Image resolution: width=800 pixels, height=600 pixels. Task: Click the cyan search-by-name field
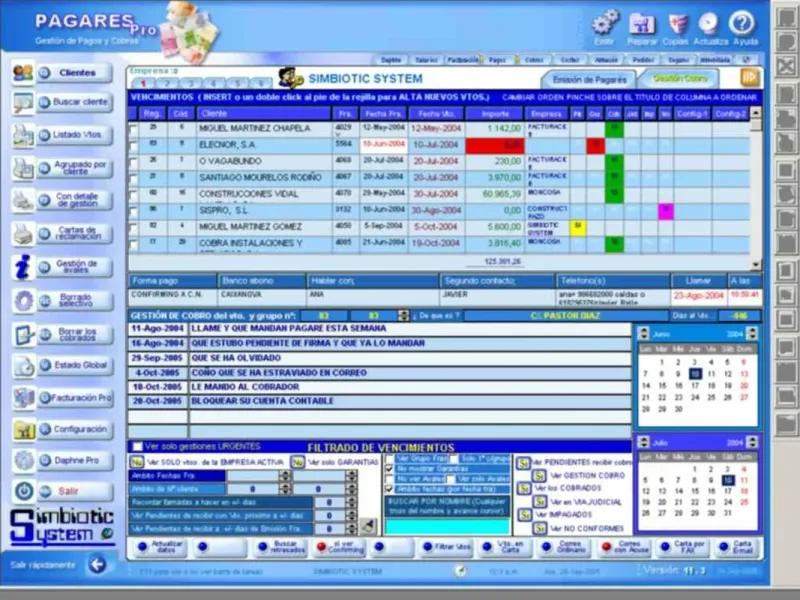[x=447, y=527]
